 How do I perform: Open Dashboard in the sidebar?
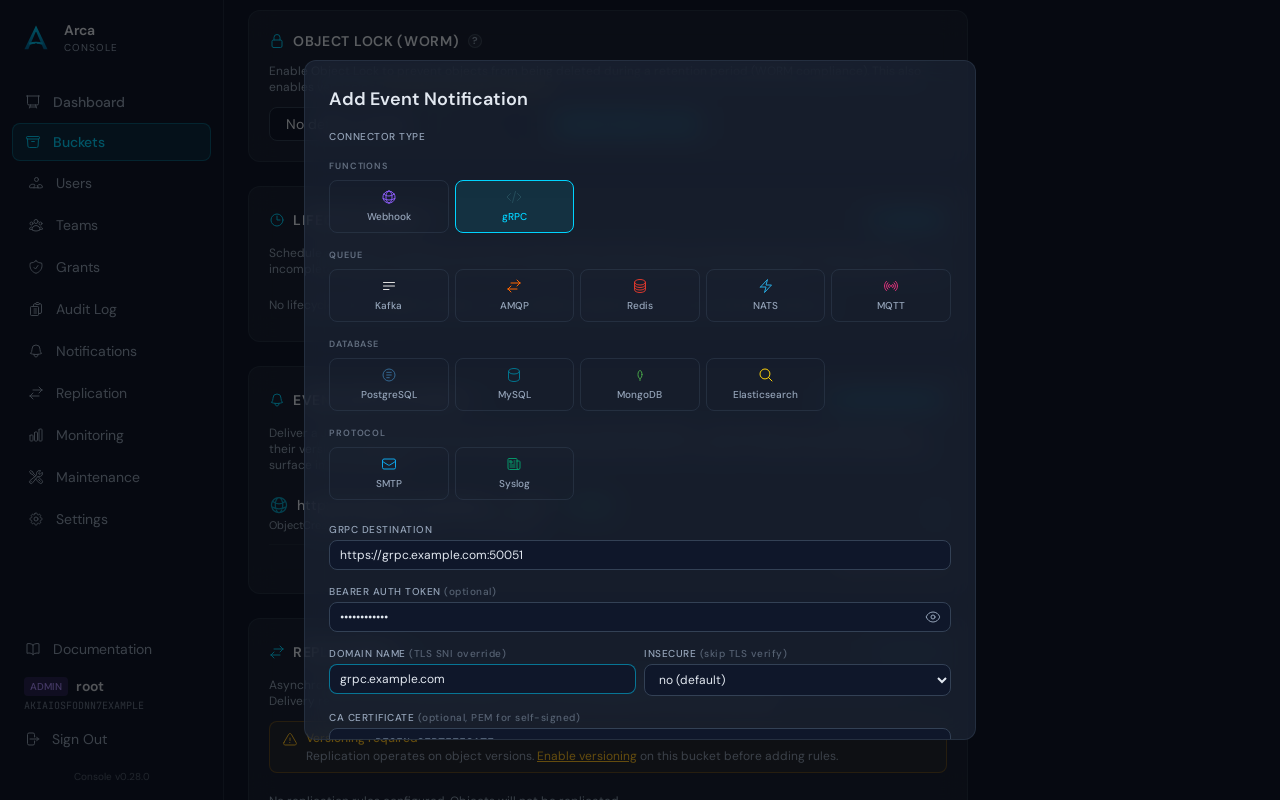[111, 102]
